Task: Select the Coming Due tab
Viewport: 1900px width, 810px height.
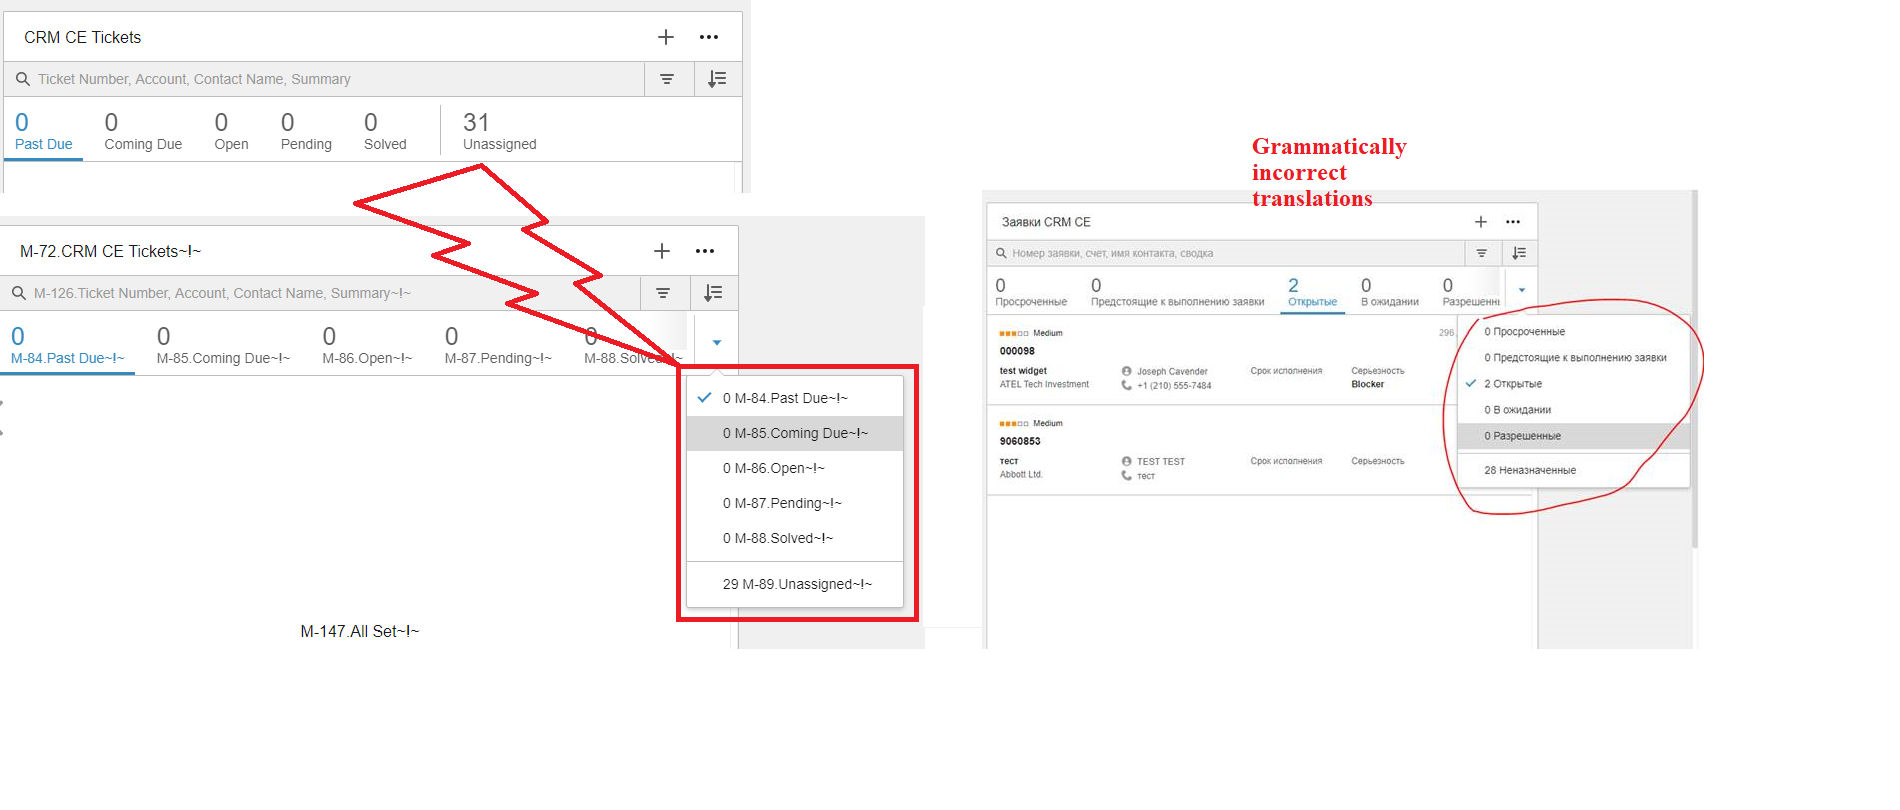Action: pos(143,133)
